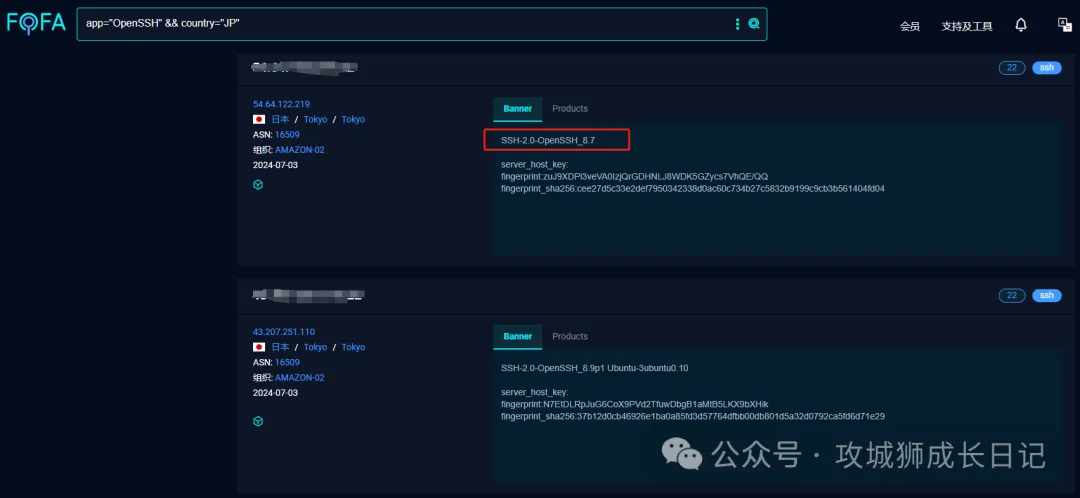Select Banner tab for 43.207.251.110
Image resolution: width=1080 pixels, height=498 pixels.
pyautogui.click(x=517, y=337)
